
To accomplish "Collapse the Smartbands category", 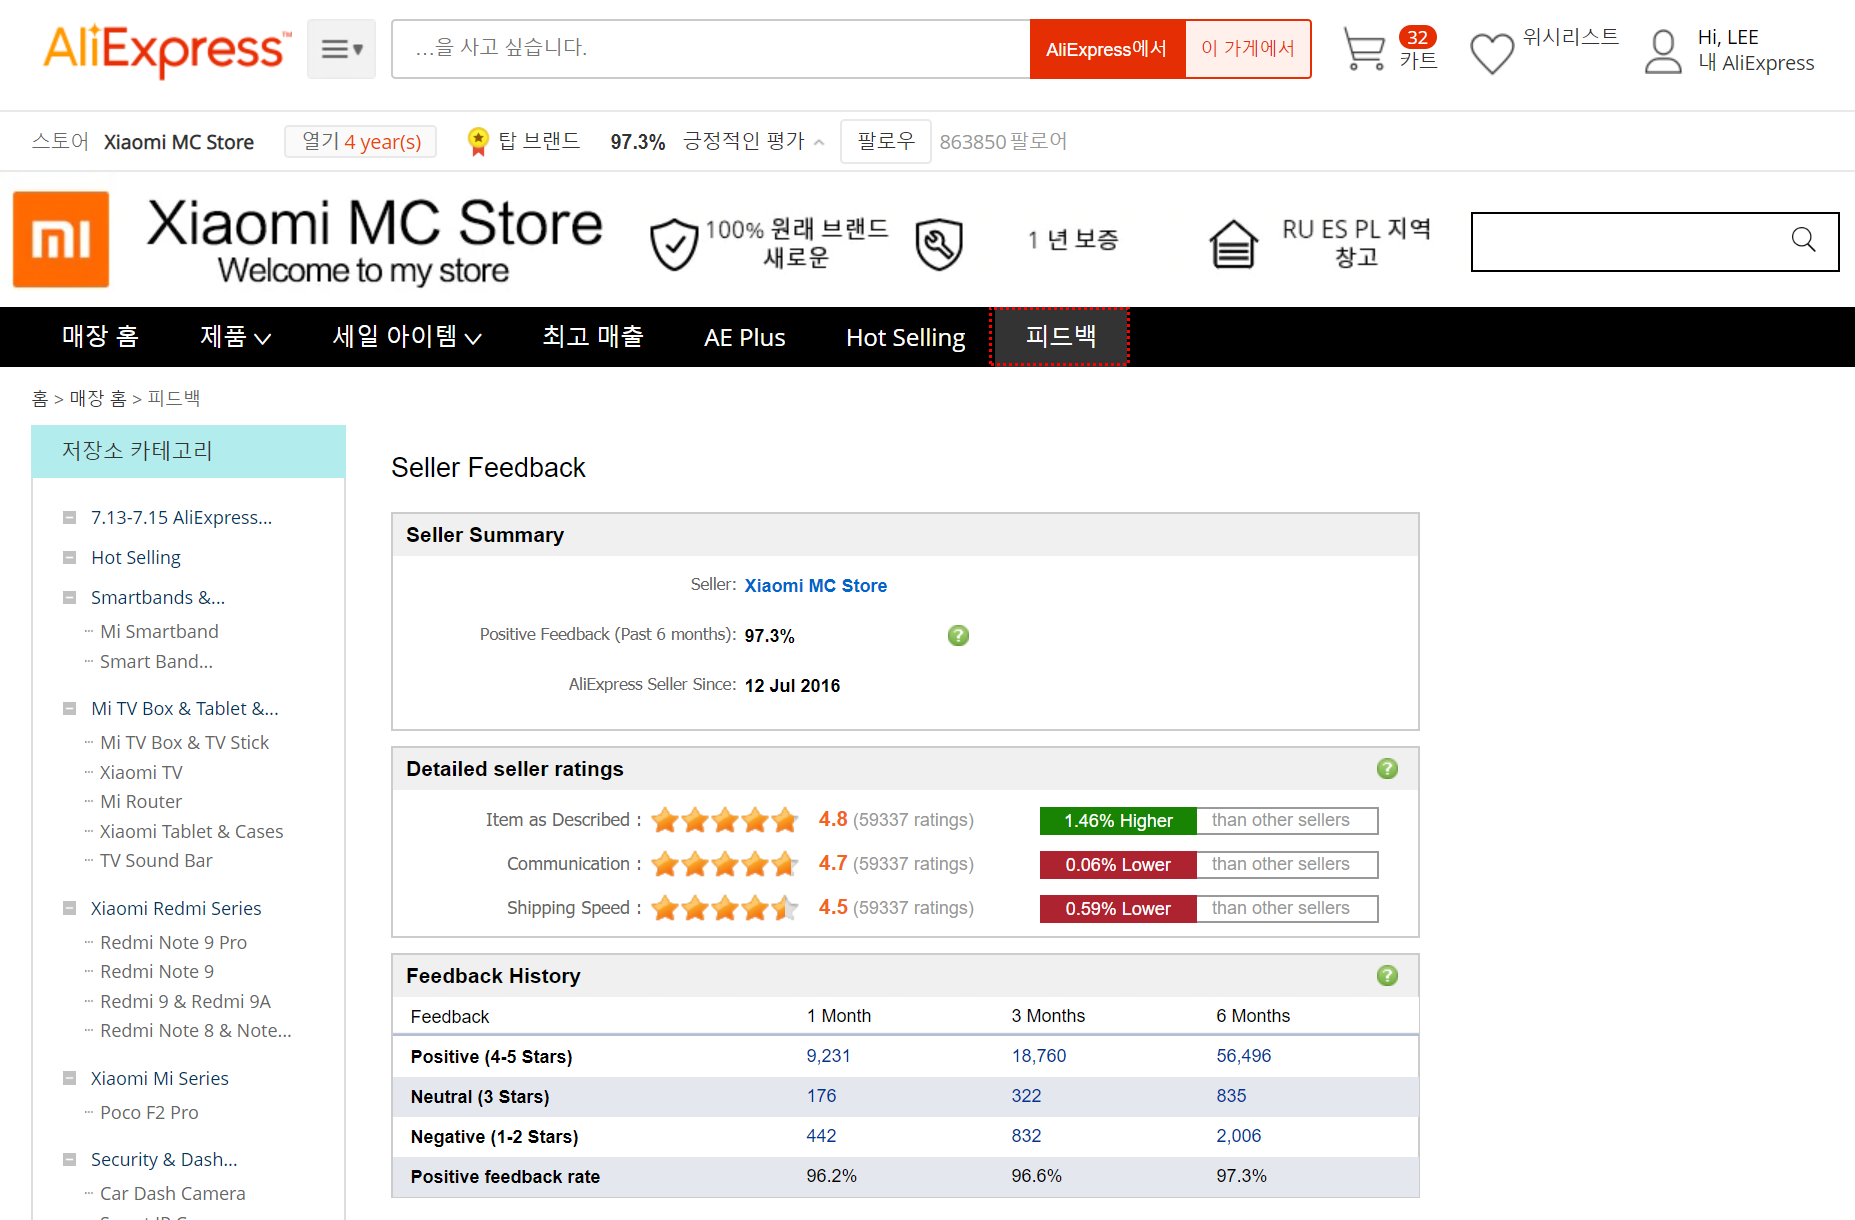I will pos(69,597).
